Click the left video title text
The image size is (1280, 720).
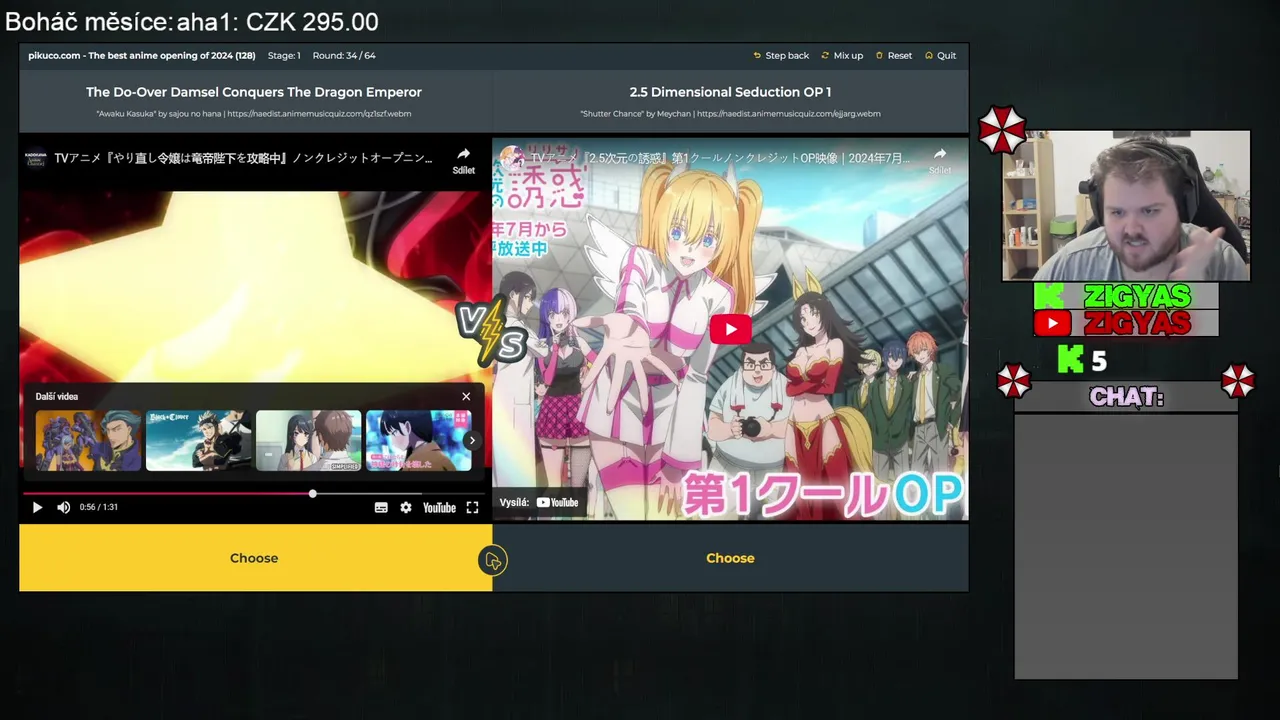(243, 158)
